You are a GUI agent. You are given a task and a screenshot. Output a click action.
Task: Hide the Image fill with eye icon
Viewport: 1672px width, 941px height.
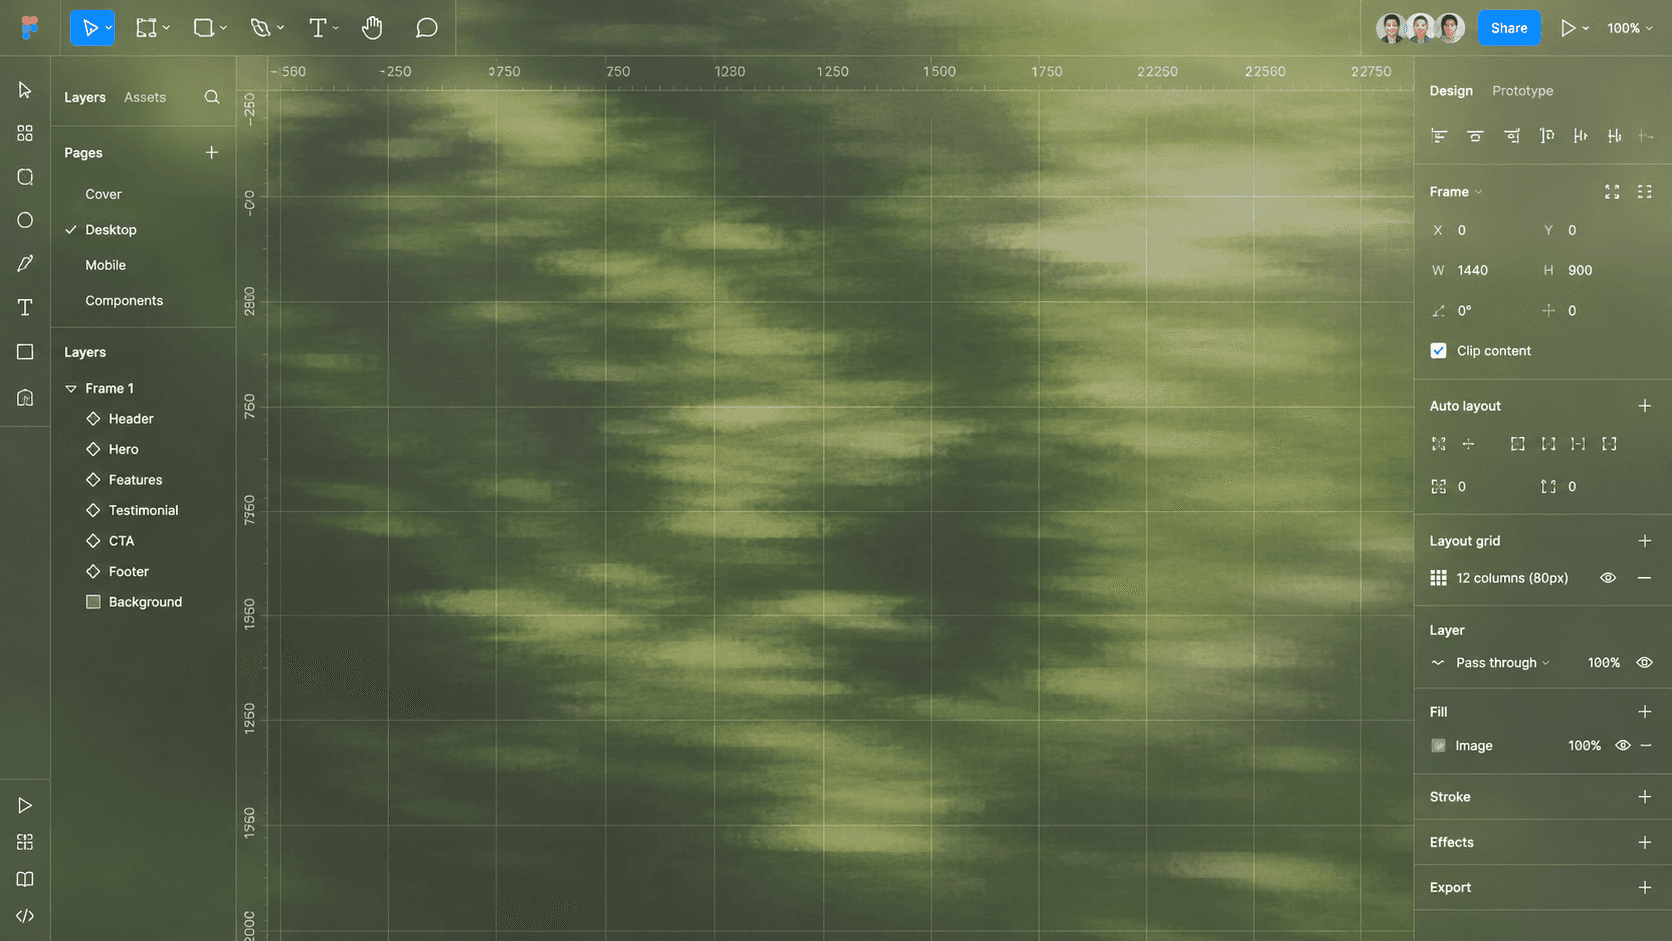[x=1622, y=746]
